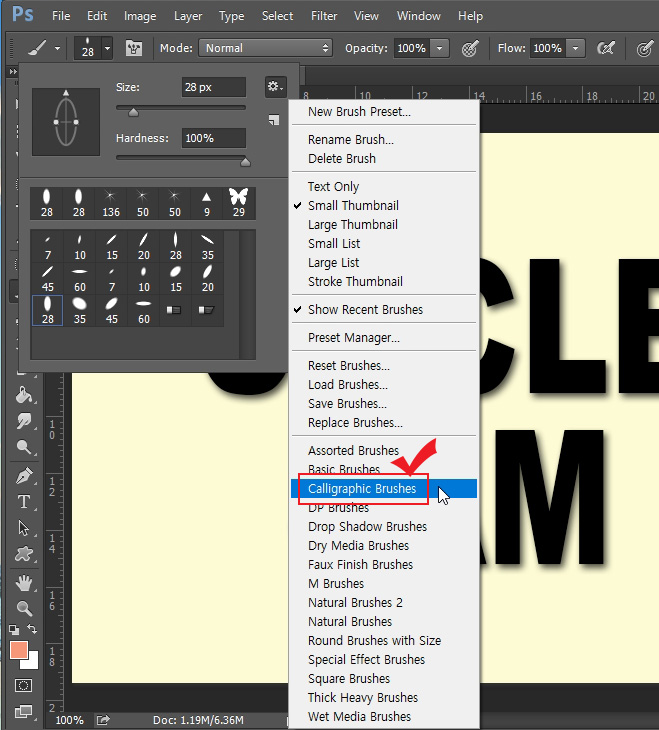Select the Dodge tool
Screen dimensions: 659x730
click(24, 447)
